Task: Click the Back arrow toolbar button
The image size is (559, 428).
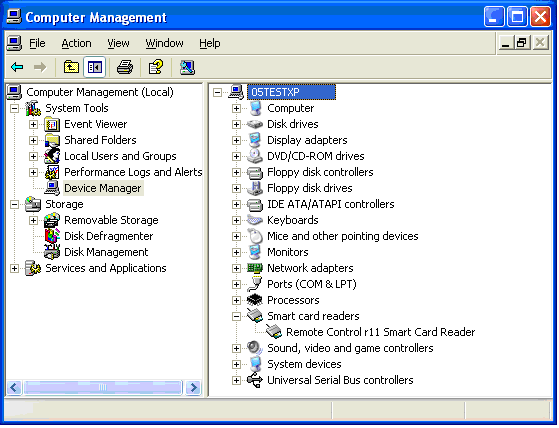Action: (x=17, y=67)
